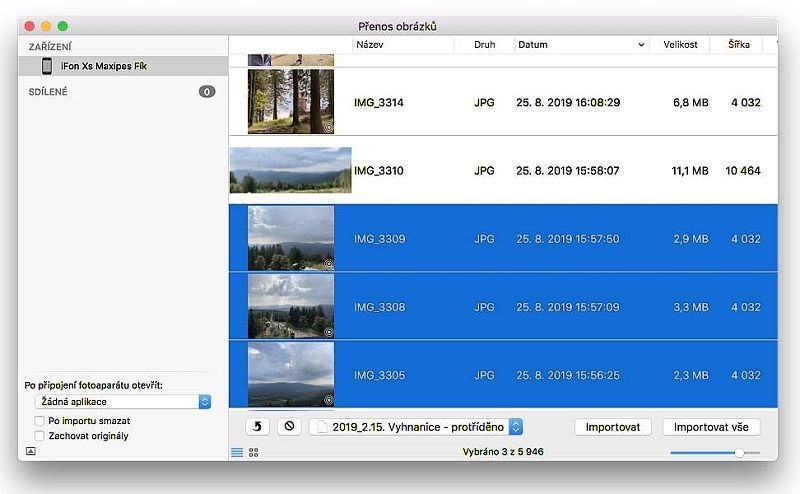The height and width of the screenshot is (494, 800).
Task: Select the IMG_3314 forest thumbnail
Action: click(291, 102)
